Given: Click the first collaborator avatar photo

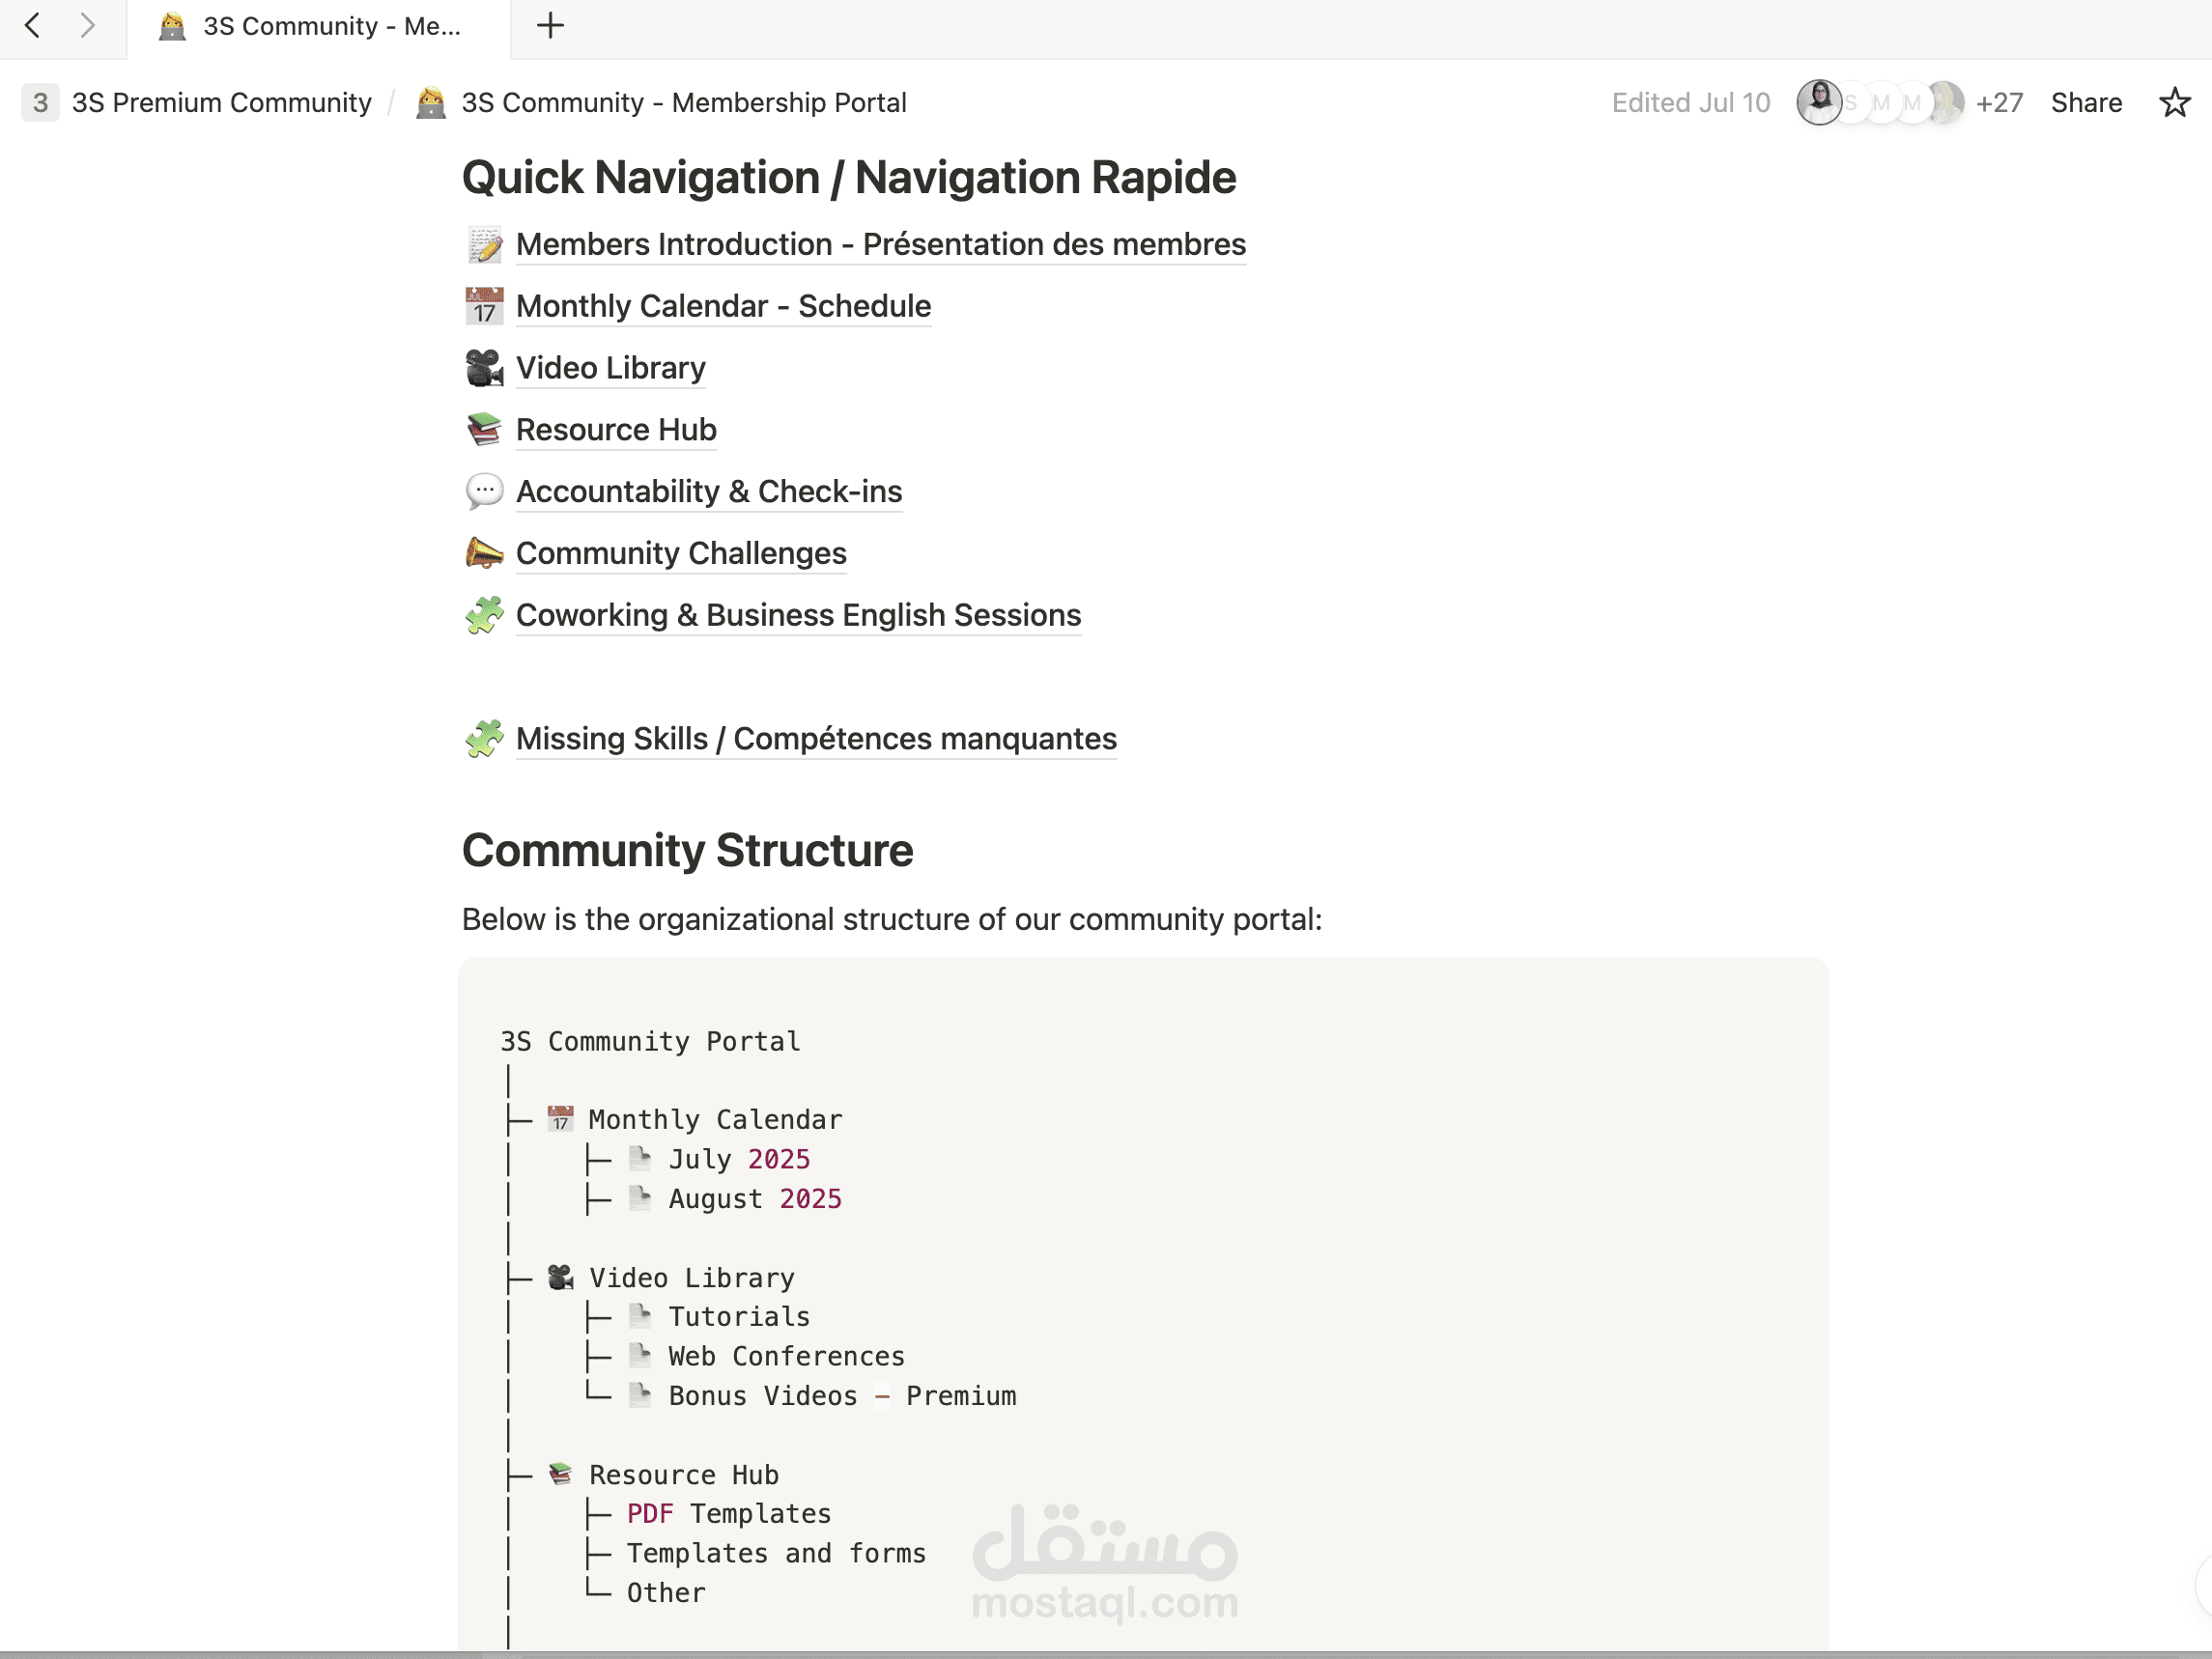Looking at the screenshot, I should (x=1818, y=102).
